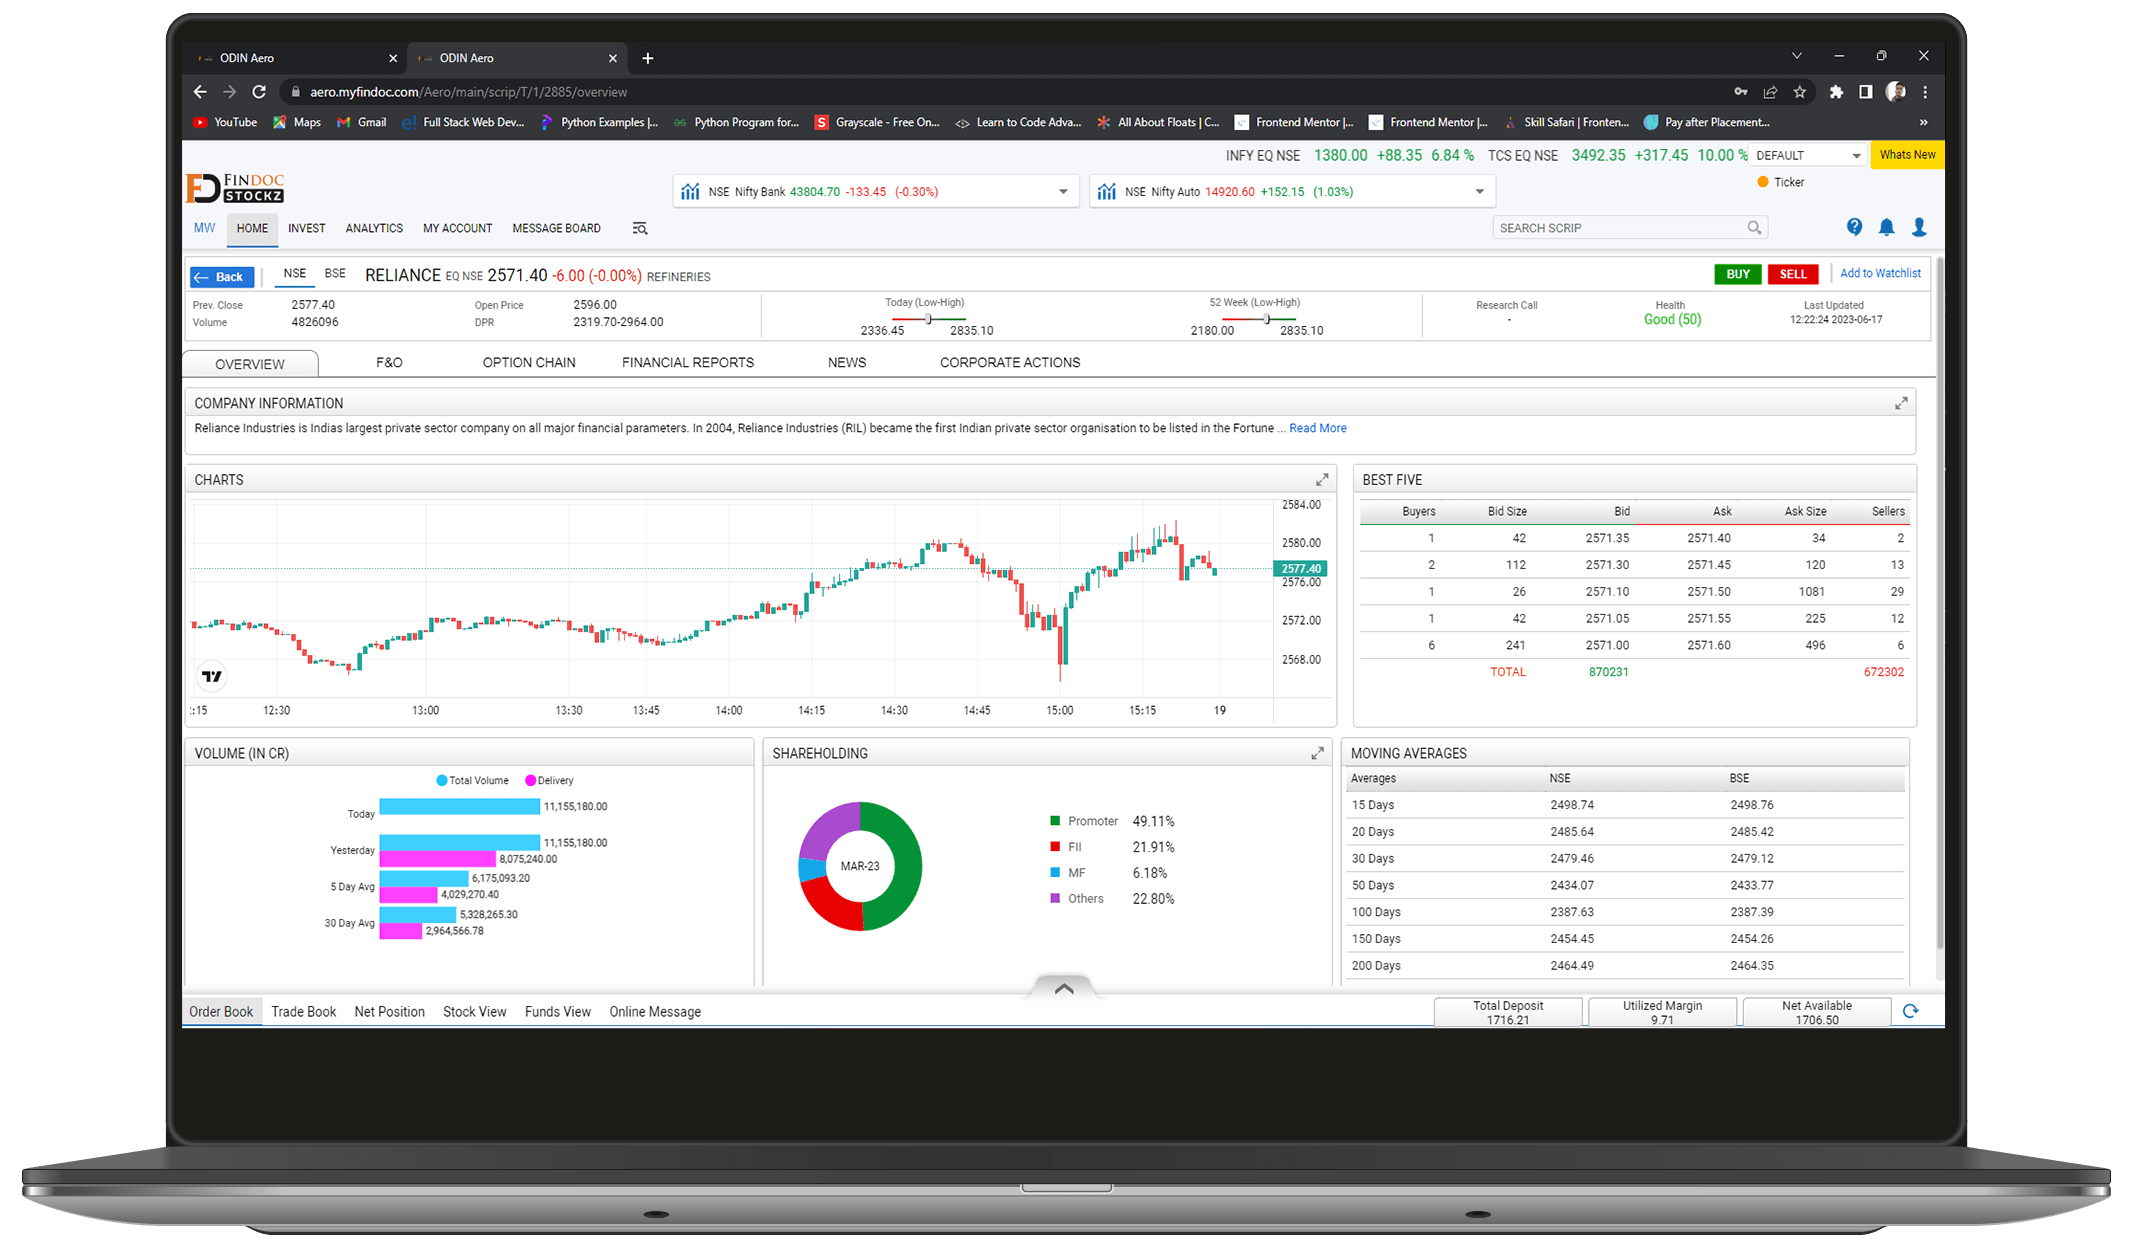The height and width of the screenshot is (1248, 2133).
Task: Open the user profile icon
Action: pos(1919,227)
